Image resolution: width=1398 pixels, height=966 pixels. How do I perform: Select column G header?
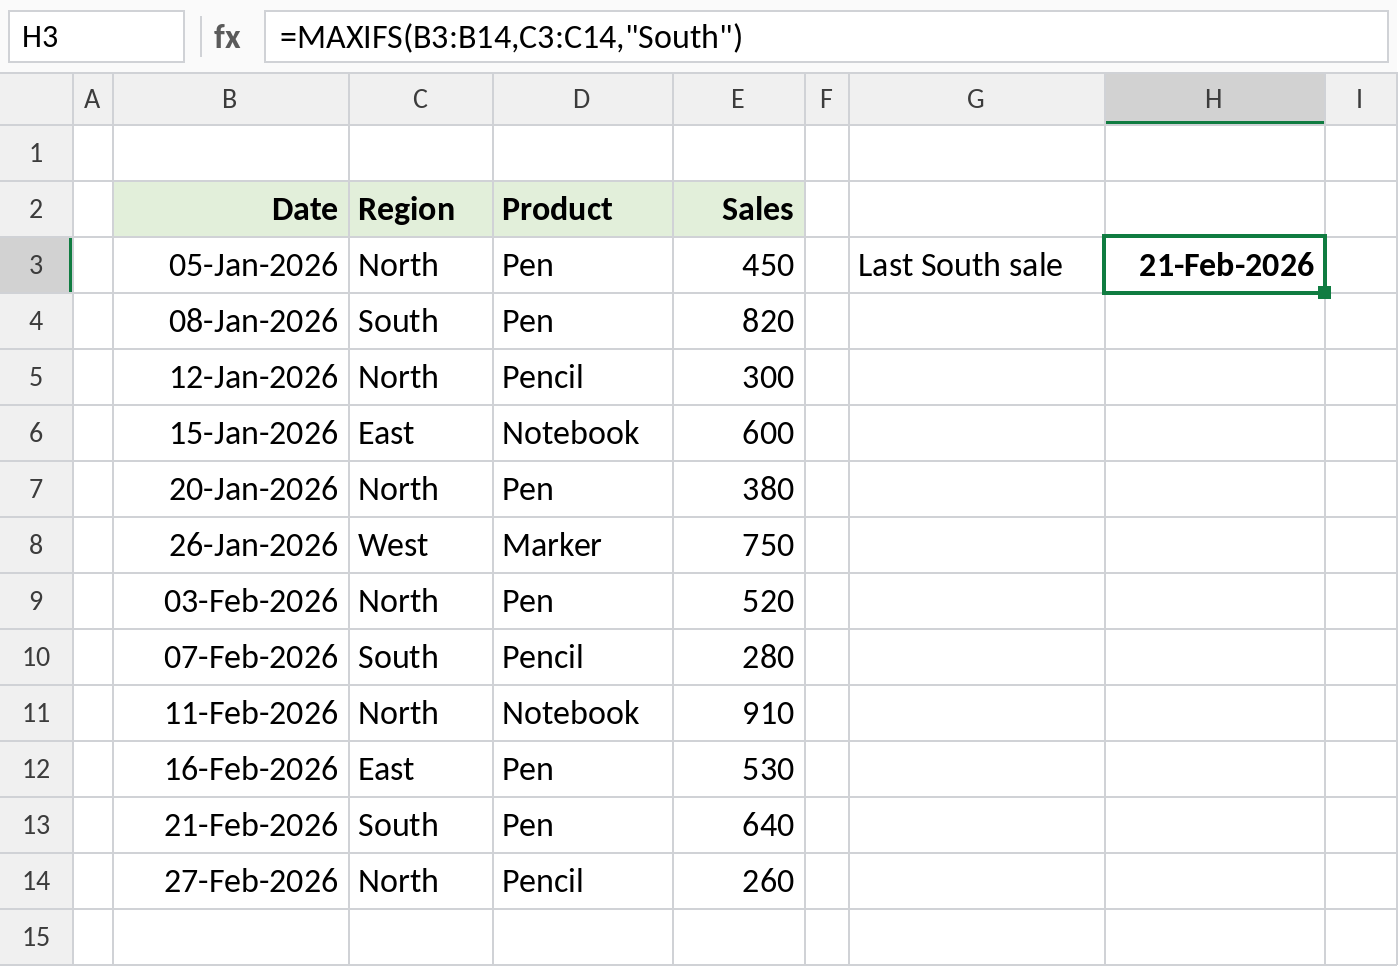click(977, 99)
